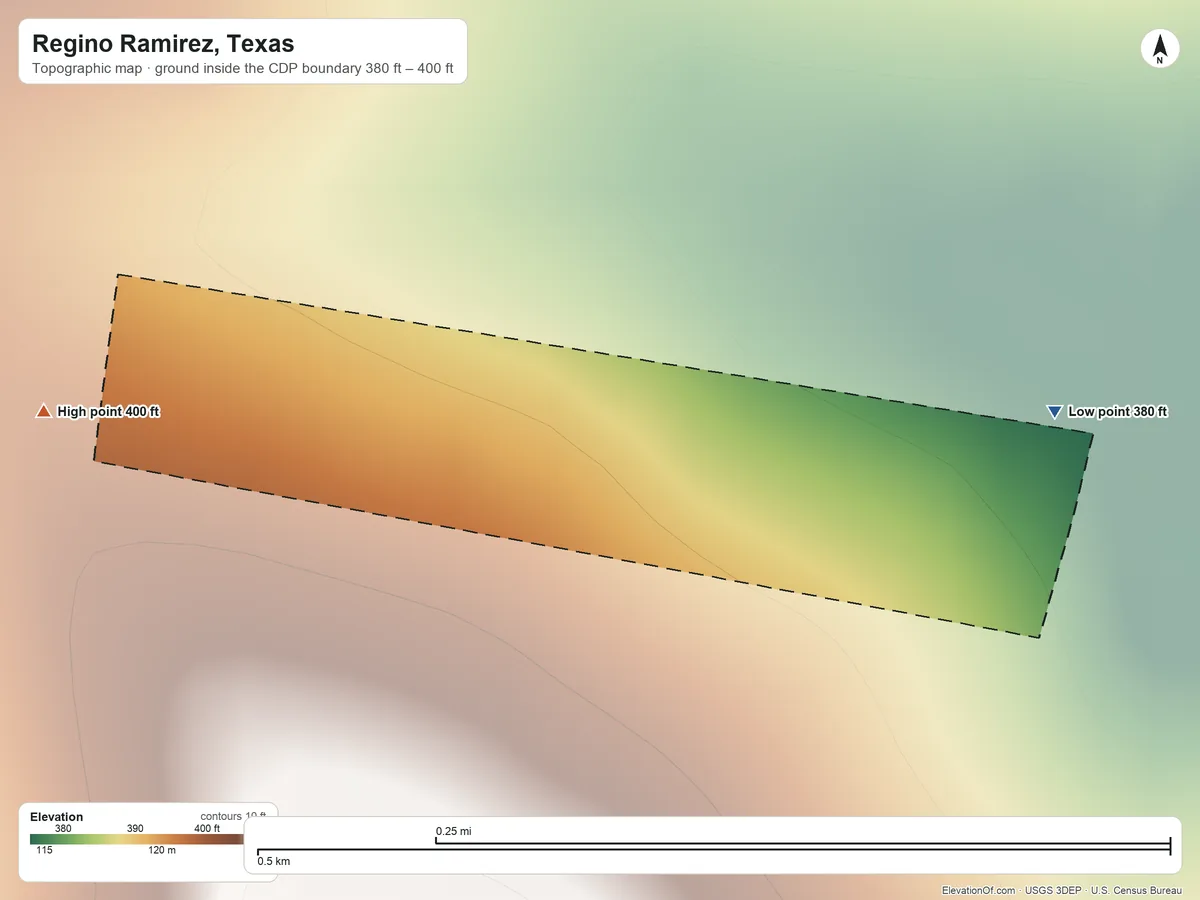Click the ElevationOf.com attribution text

pos(979,890)
